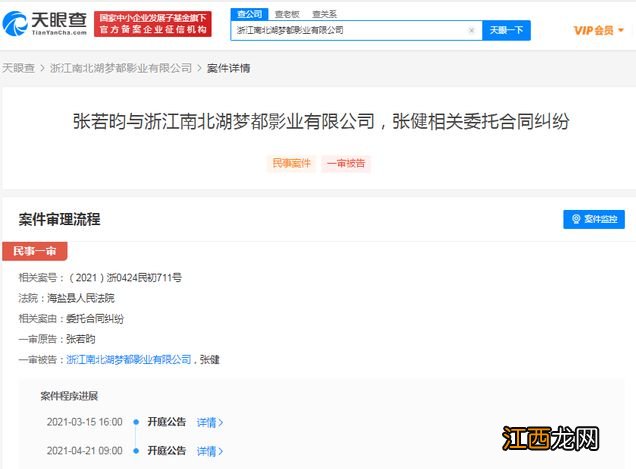The image size is (636, 469).
Task: Go to 天眼查 breadcrumb home link
Action: tap(18, 68)
